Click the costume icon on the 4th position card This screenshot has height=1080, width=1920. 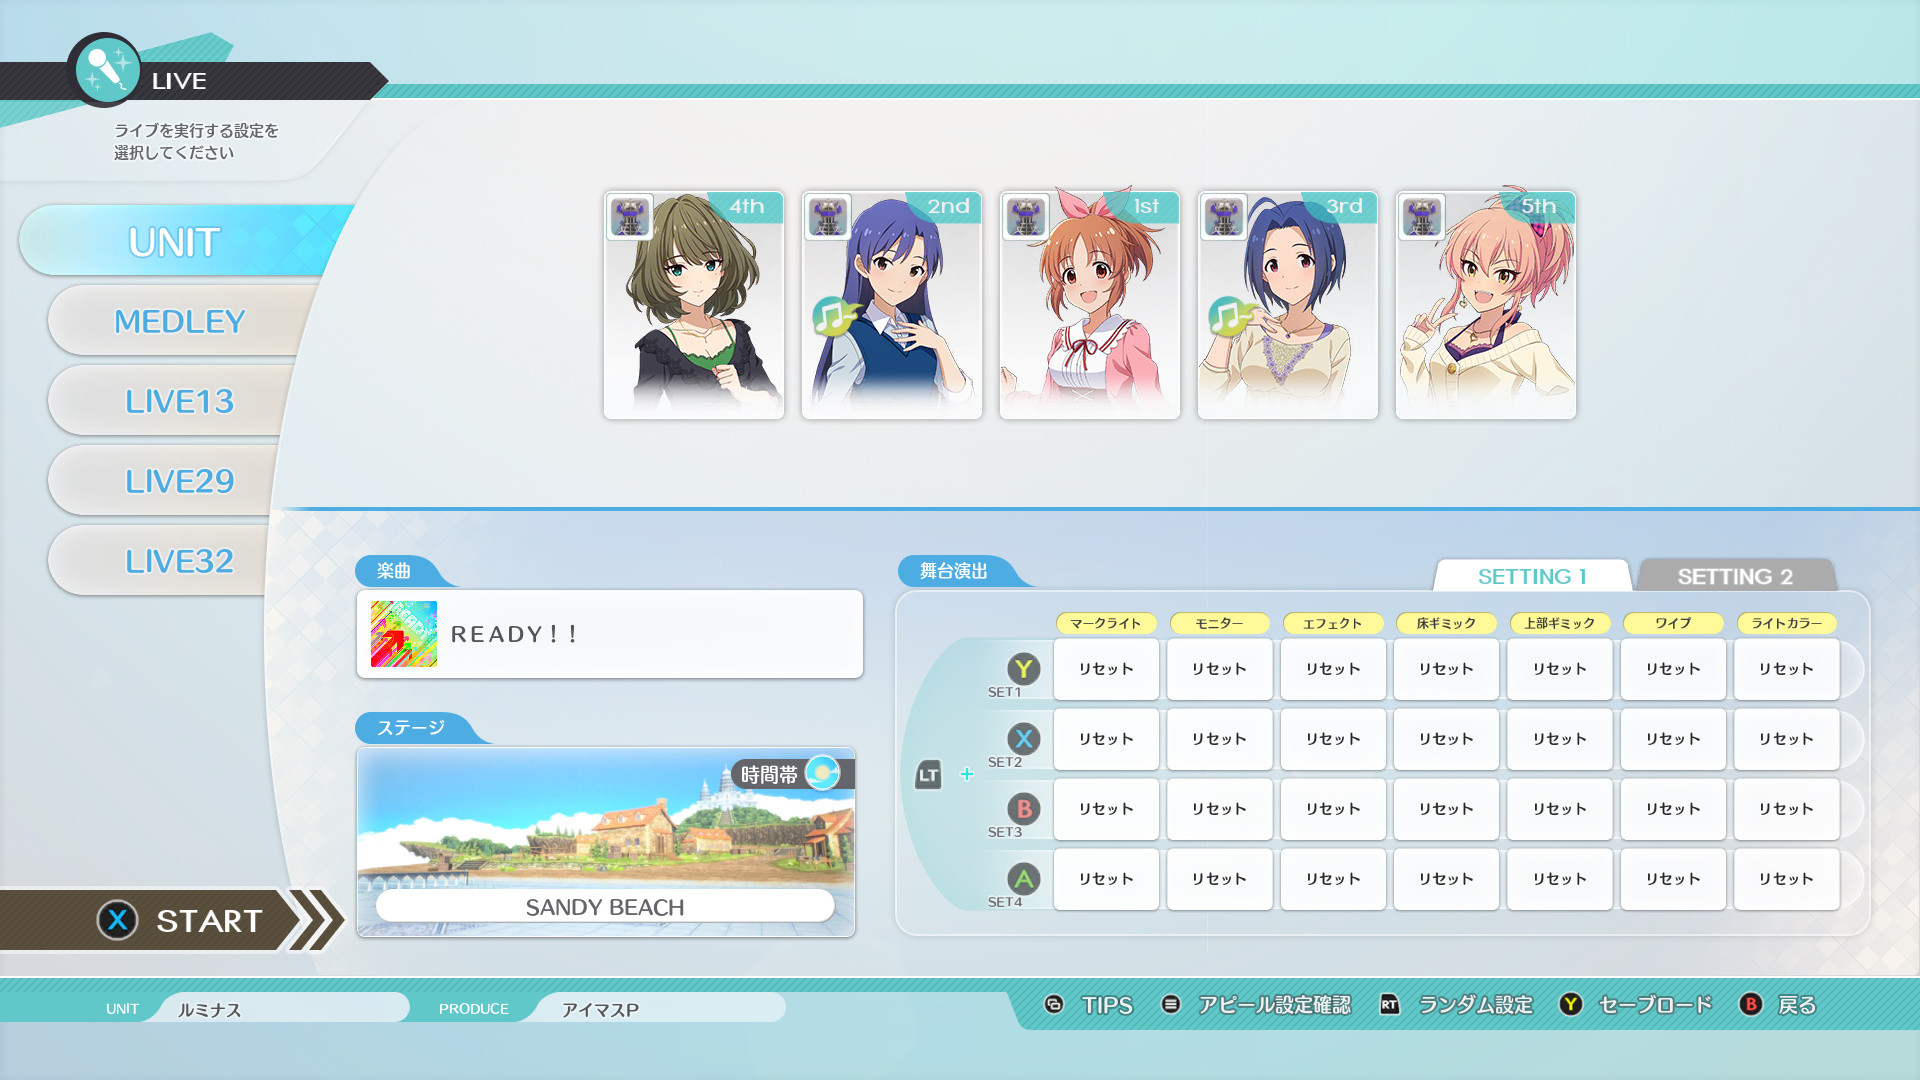pos(630,216)
